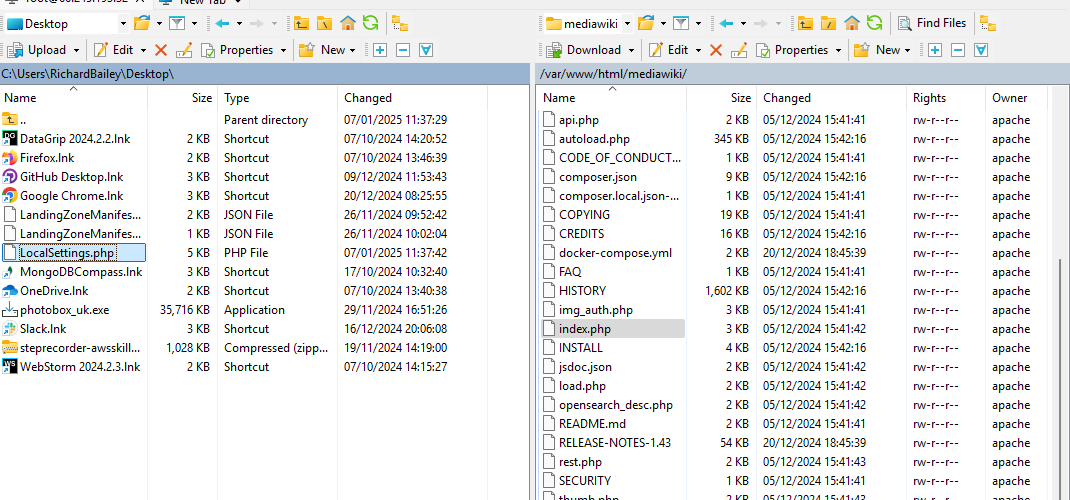
Task: Click the Download button
Action: click(x=585, y=50)
